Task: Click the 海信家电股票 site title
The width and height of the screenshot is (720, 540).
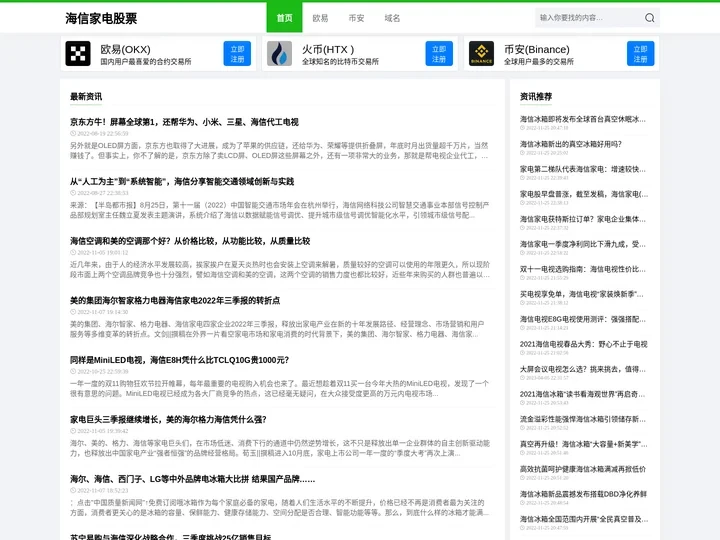Action: click(101, 18)
